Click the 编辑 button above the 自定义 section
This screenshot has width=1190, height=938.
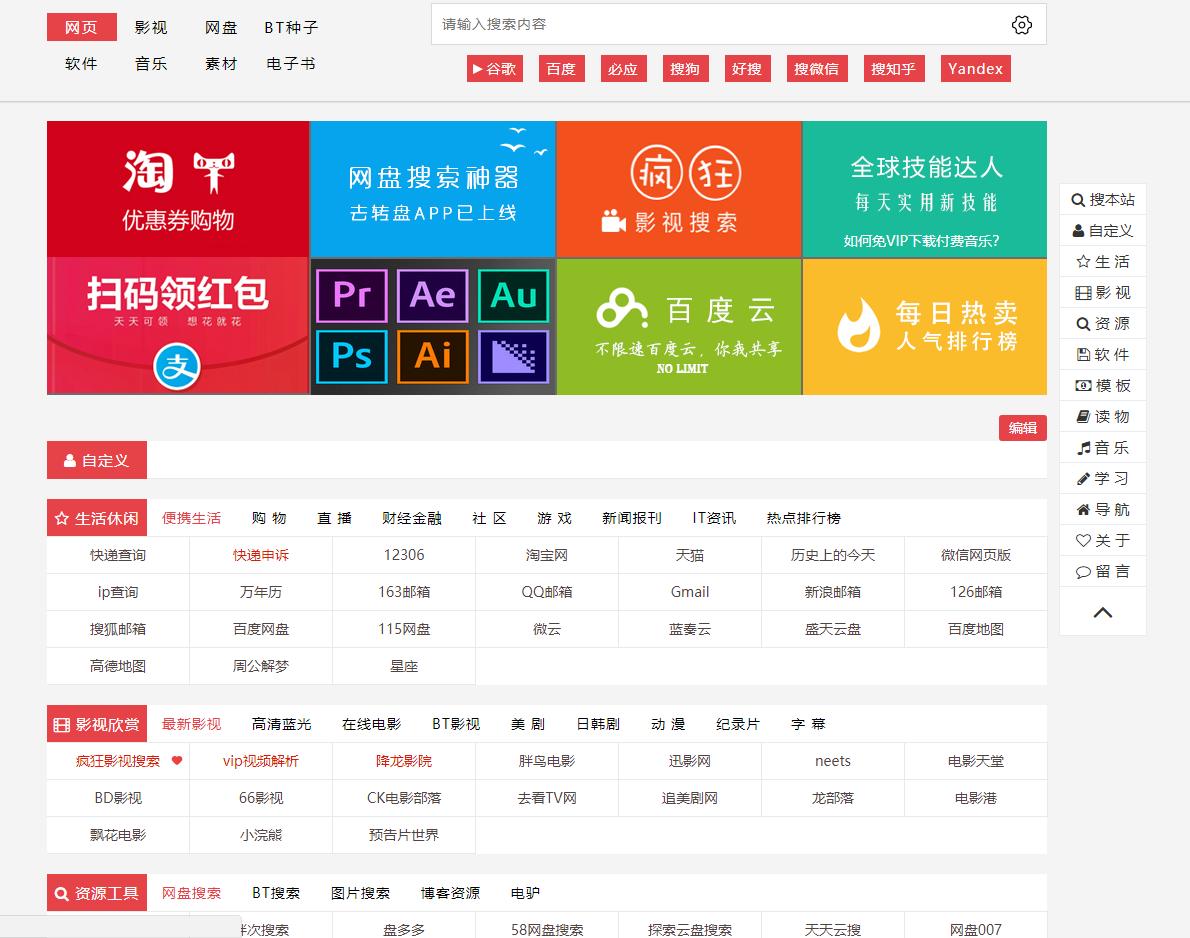(1022, 427)
